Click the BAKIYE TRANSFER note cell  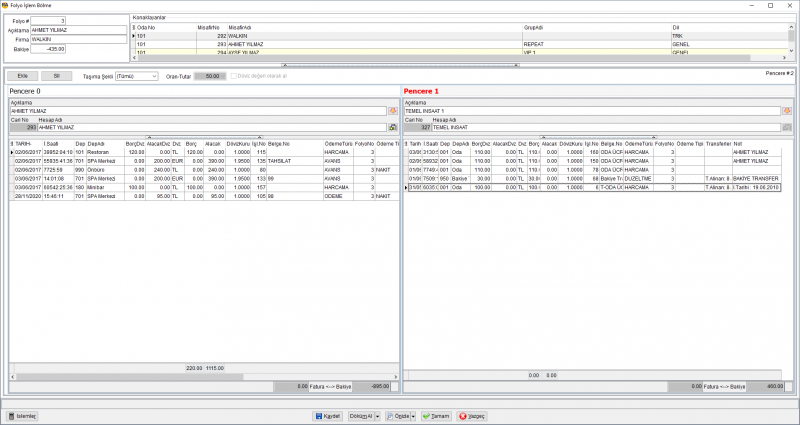(x=757, y=179)
